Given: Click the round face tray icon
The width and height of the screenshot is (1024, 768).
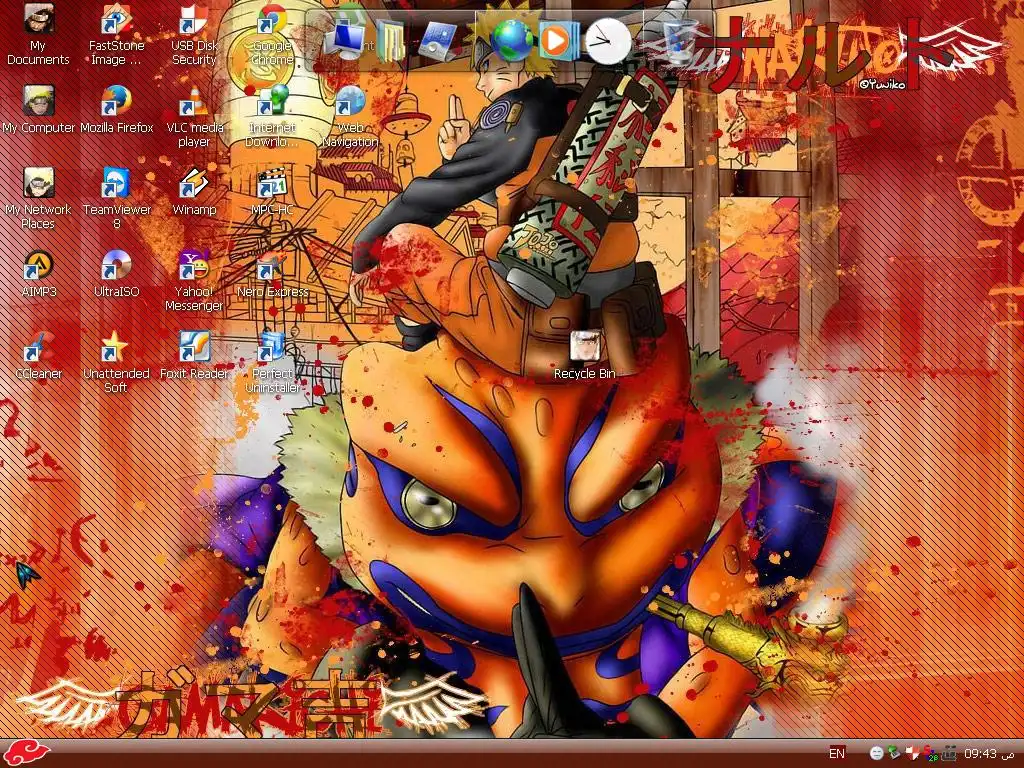Looking at the screenshot, I should pyautogui.click(x=877, y=754).
